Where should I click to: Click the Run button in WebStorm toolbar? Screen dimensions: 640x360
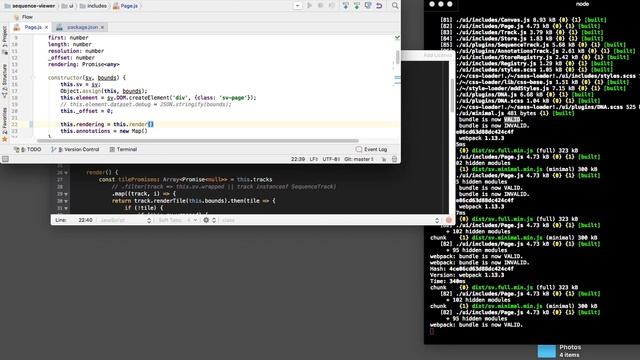coord(309,6)
